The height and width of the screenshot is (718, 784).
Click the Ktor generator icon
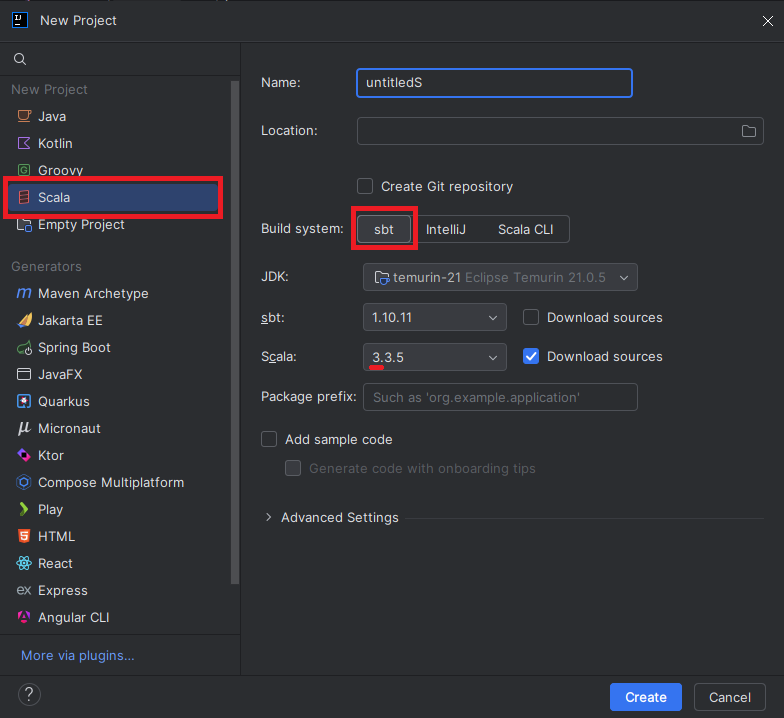[x=24, y=456]
